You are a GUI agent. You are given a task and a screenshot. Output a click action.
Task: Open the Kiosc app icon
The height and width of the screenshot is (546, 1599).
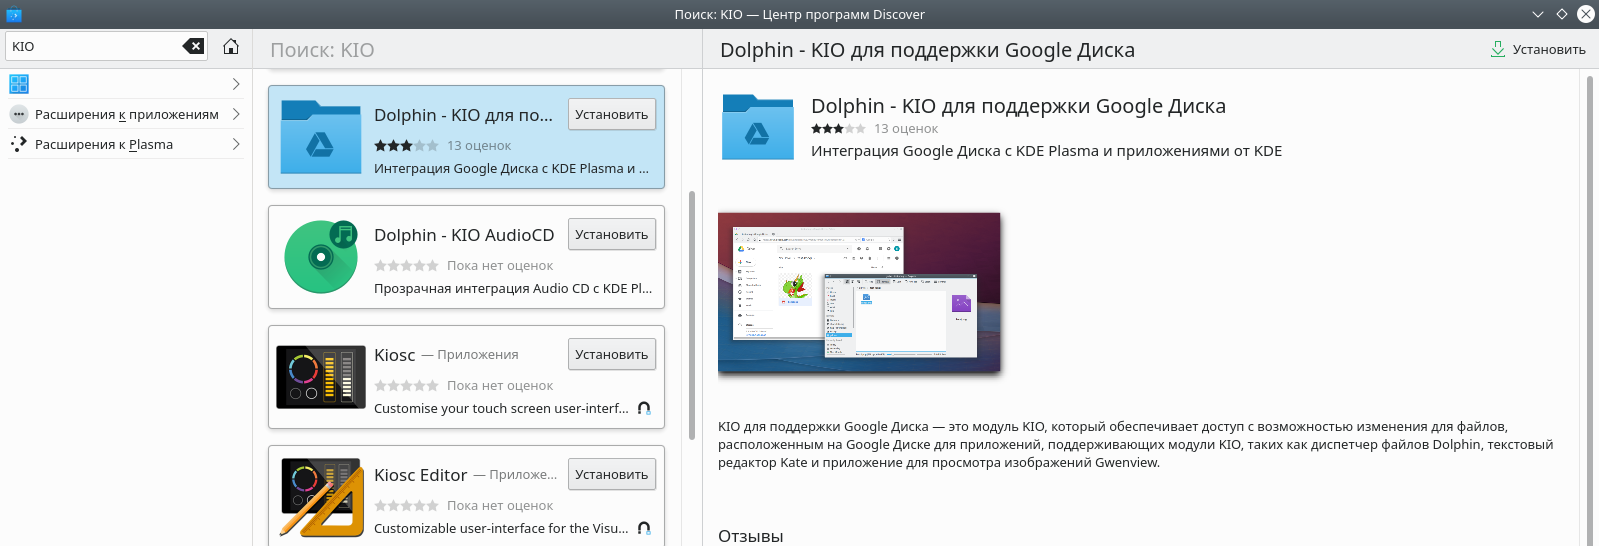click(321, 377)
